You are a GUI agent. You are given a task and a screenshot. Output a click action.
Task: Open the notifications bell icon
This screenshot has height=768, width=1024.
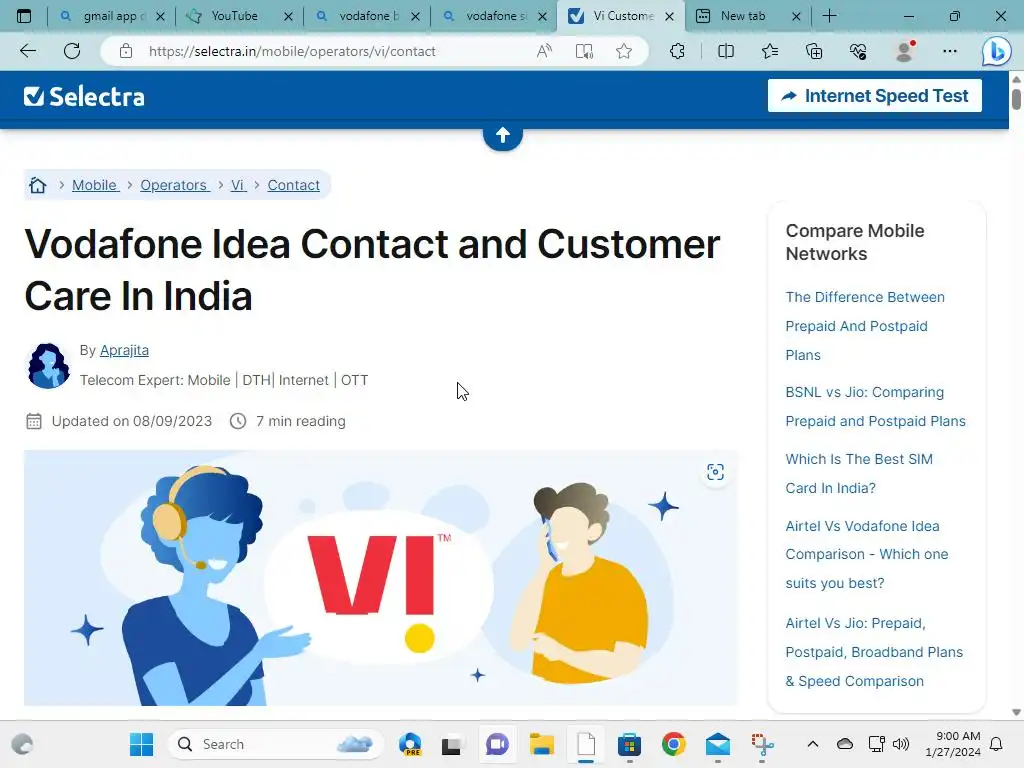tap(996, 744)
